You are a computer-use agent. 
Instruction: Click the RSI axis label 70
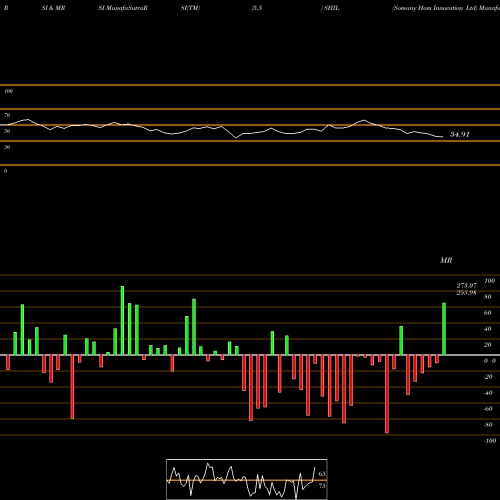click(x=7, y=115)
